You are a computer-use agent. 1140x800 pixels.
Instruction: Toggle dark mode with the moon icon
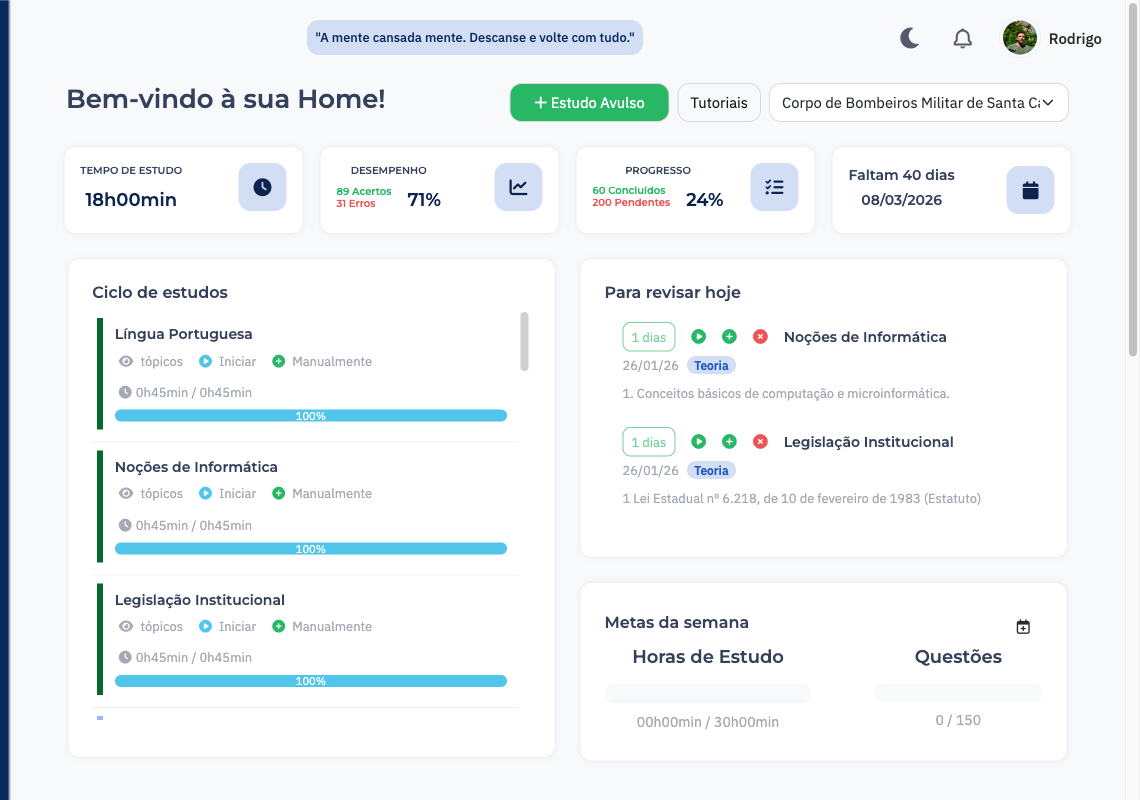[x=909, y=39]
